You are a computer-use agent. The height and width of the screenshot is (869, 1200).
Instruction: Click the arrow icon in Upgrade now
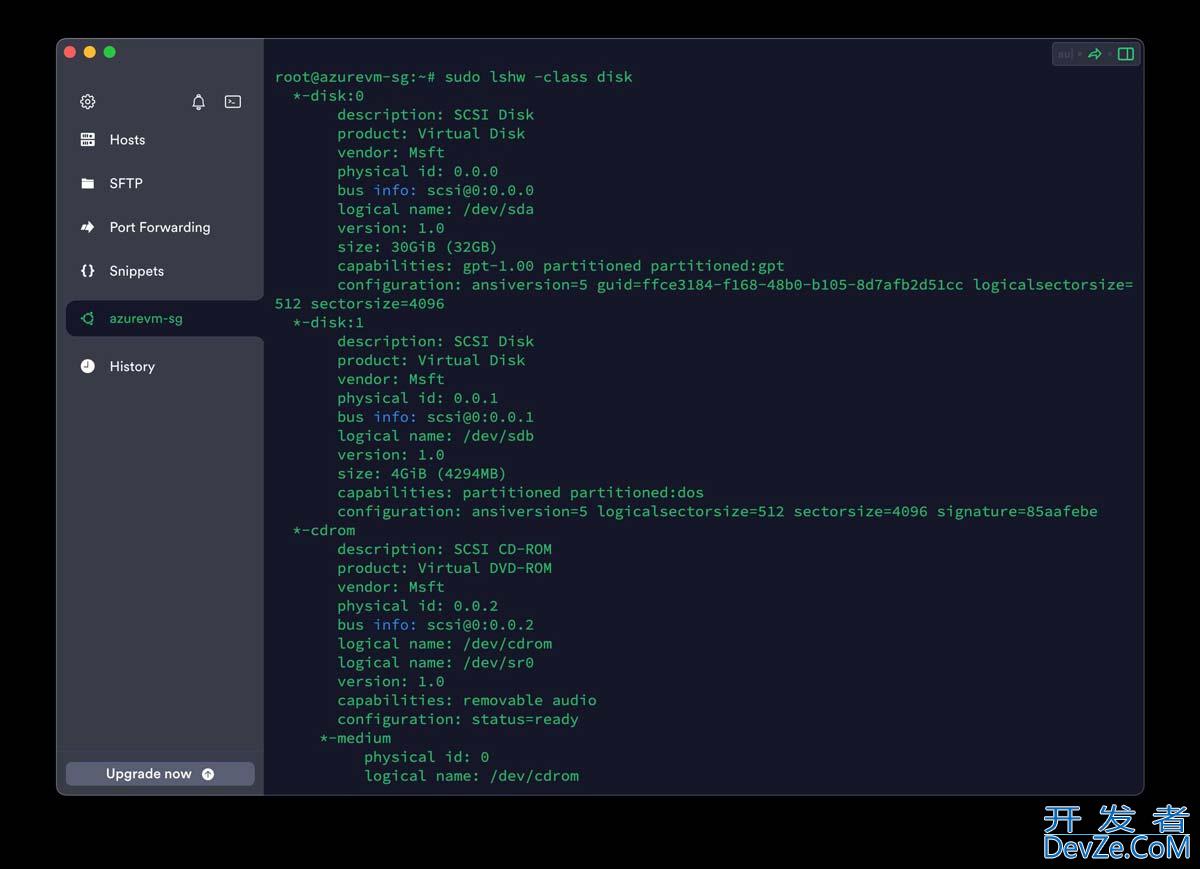click(x=208, y=774)
